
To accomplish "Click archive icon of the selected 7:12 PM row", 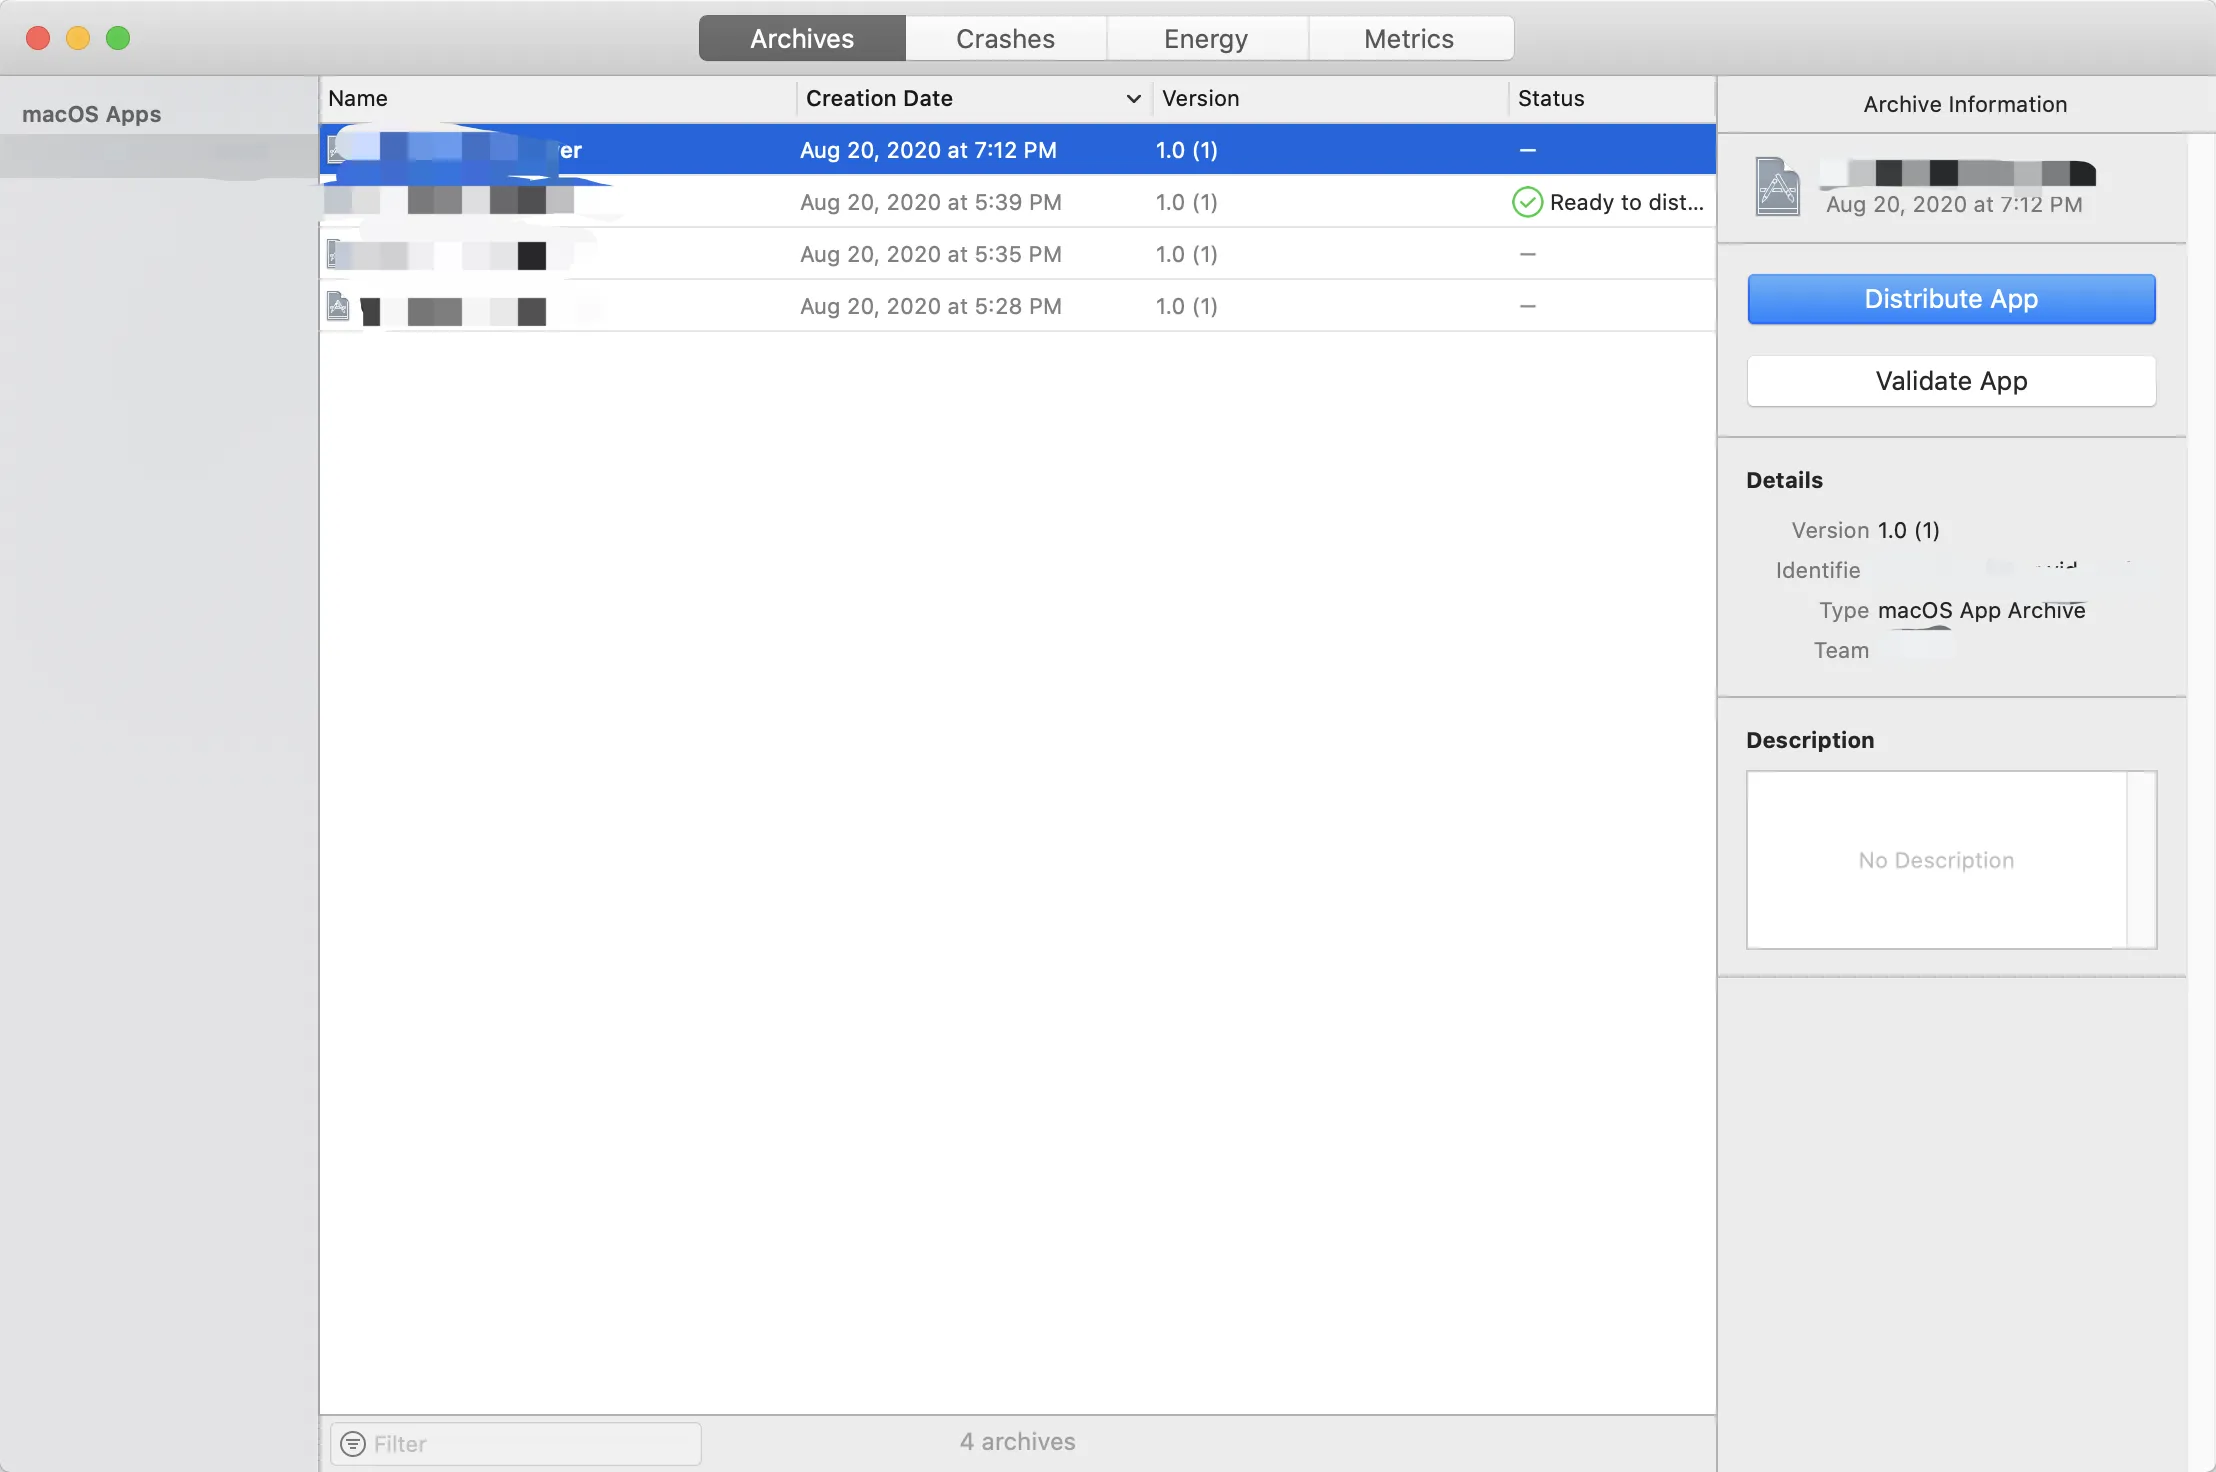I will click(x=336, y=150).
